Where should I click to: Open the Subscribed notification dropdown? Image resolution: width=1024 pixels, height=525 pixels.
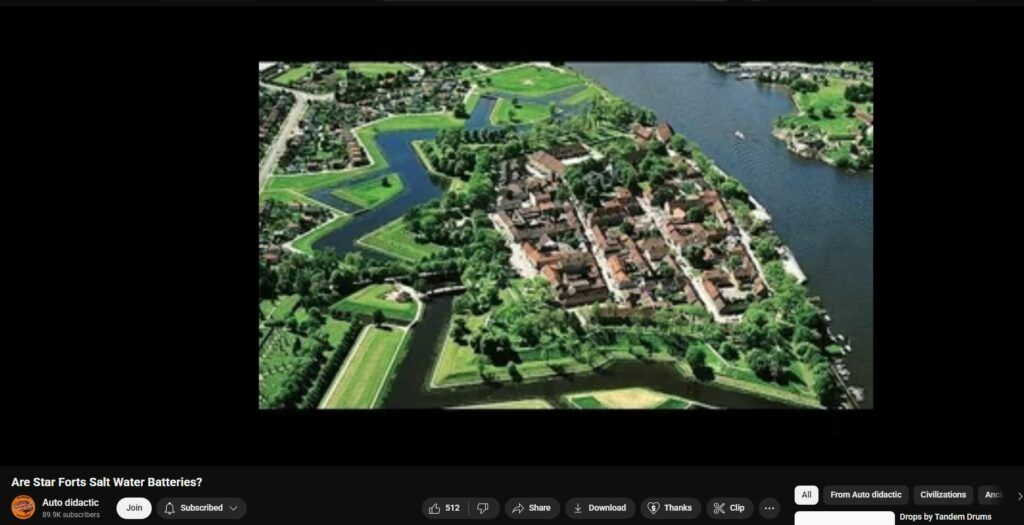point(201,508)
